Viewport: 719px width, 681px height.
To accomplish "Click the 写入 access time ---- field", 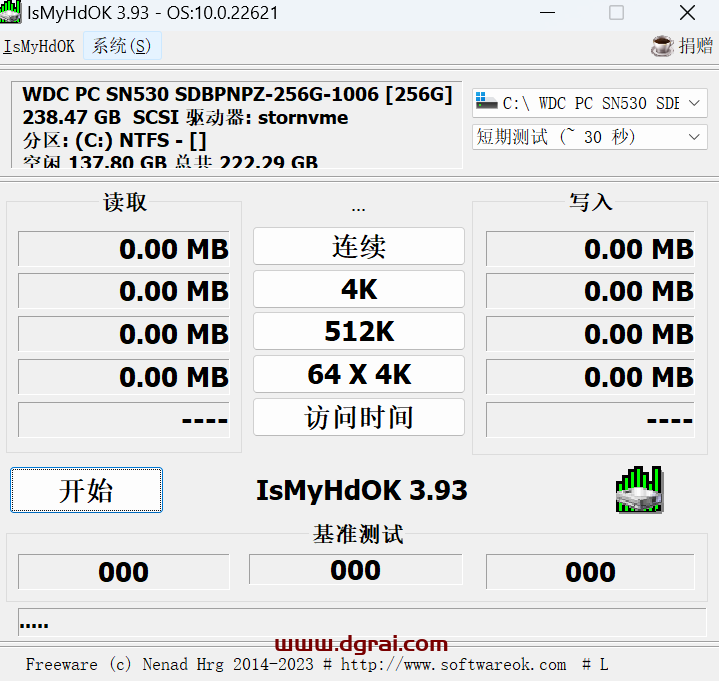I will click(590, 420).
